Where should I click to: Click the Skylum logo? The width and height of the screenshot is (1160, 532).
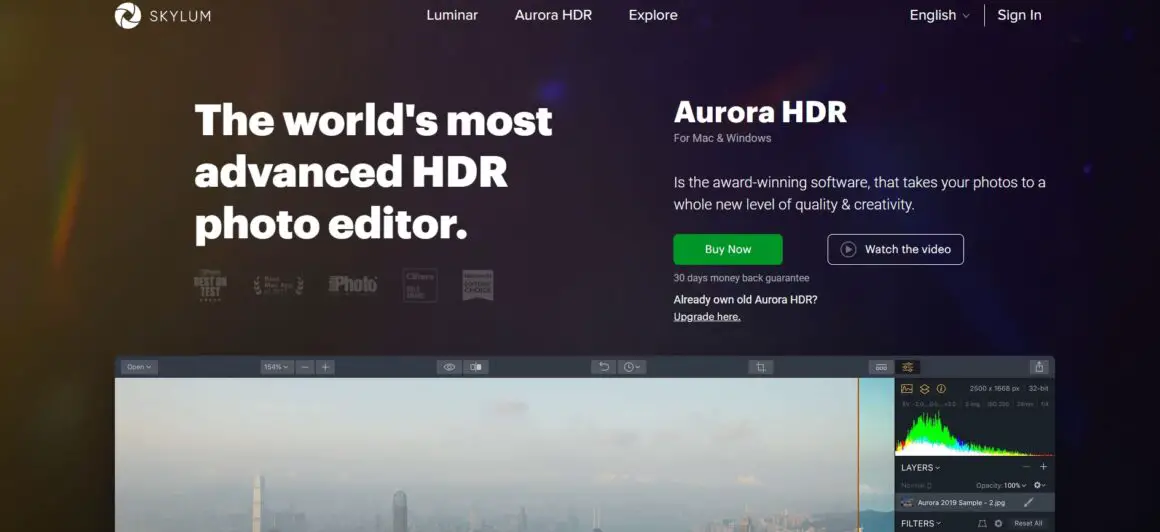coord(163,16)
